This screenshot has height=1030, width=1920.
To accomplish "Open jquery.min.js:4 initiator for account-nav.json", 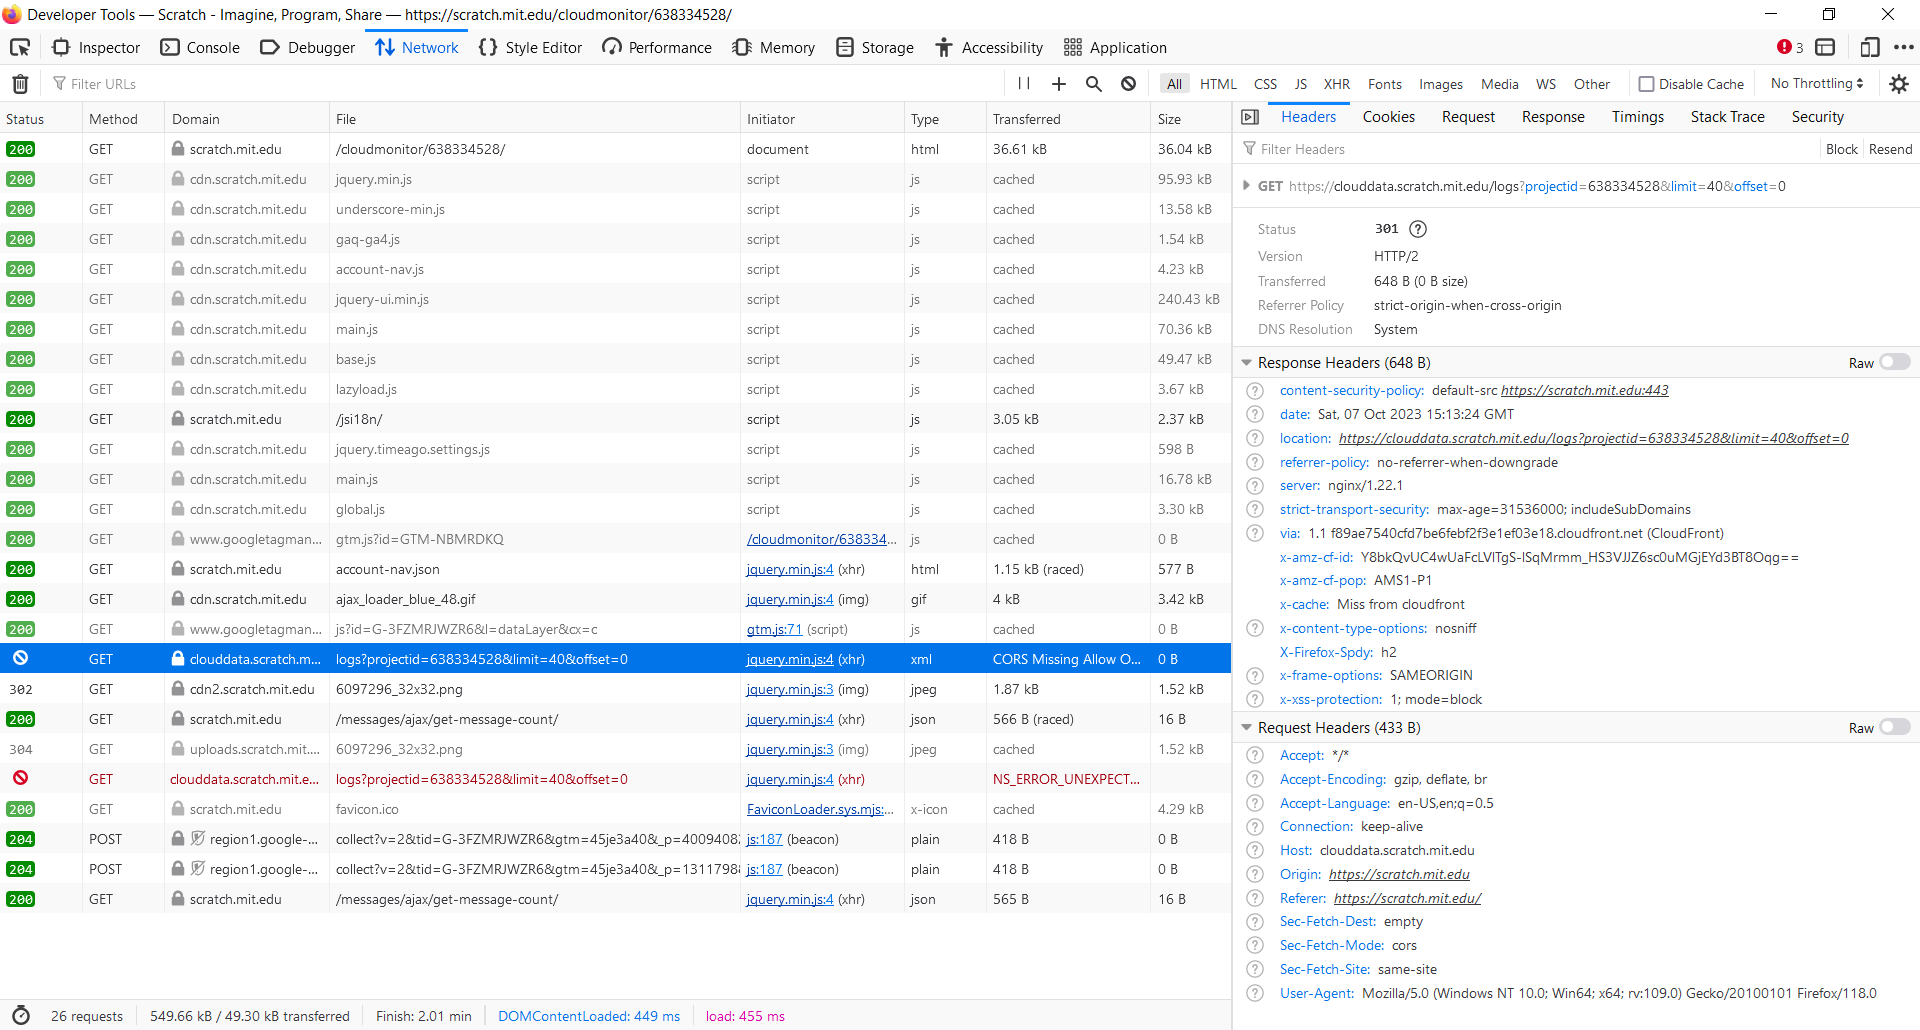I will pyautogui.click(x=790, y=569).
